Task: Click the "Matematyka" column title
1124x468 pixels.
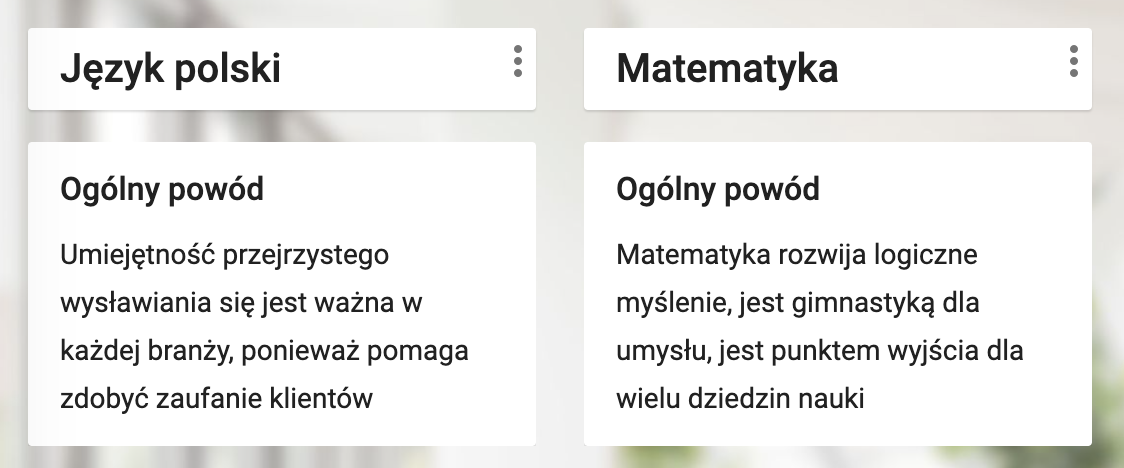Action: [727, 69]
